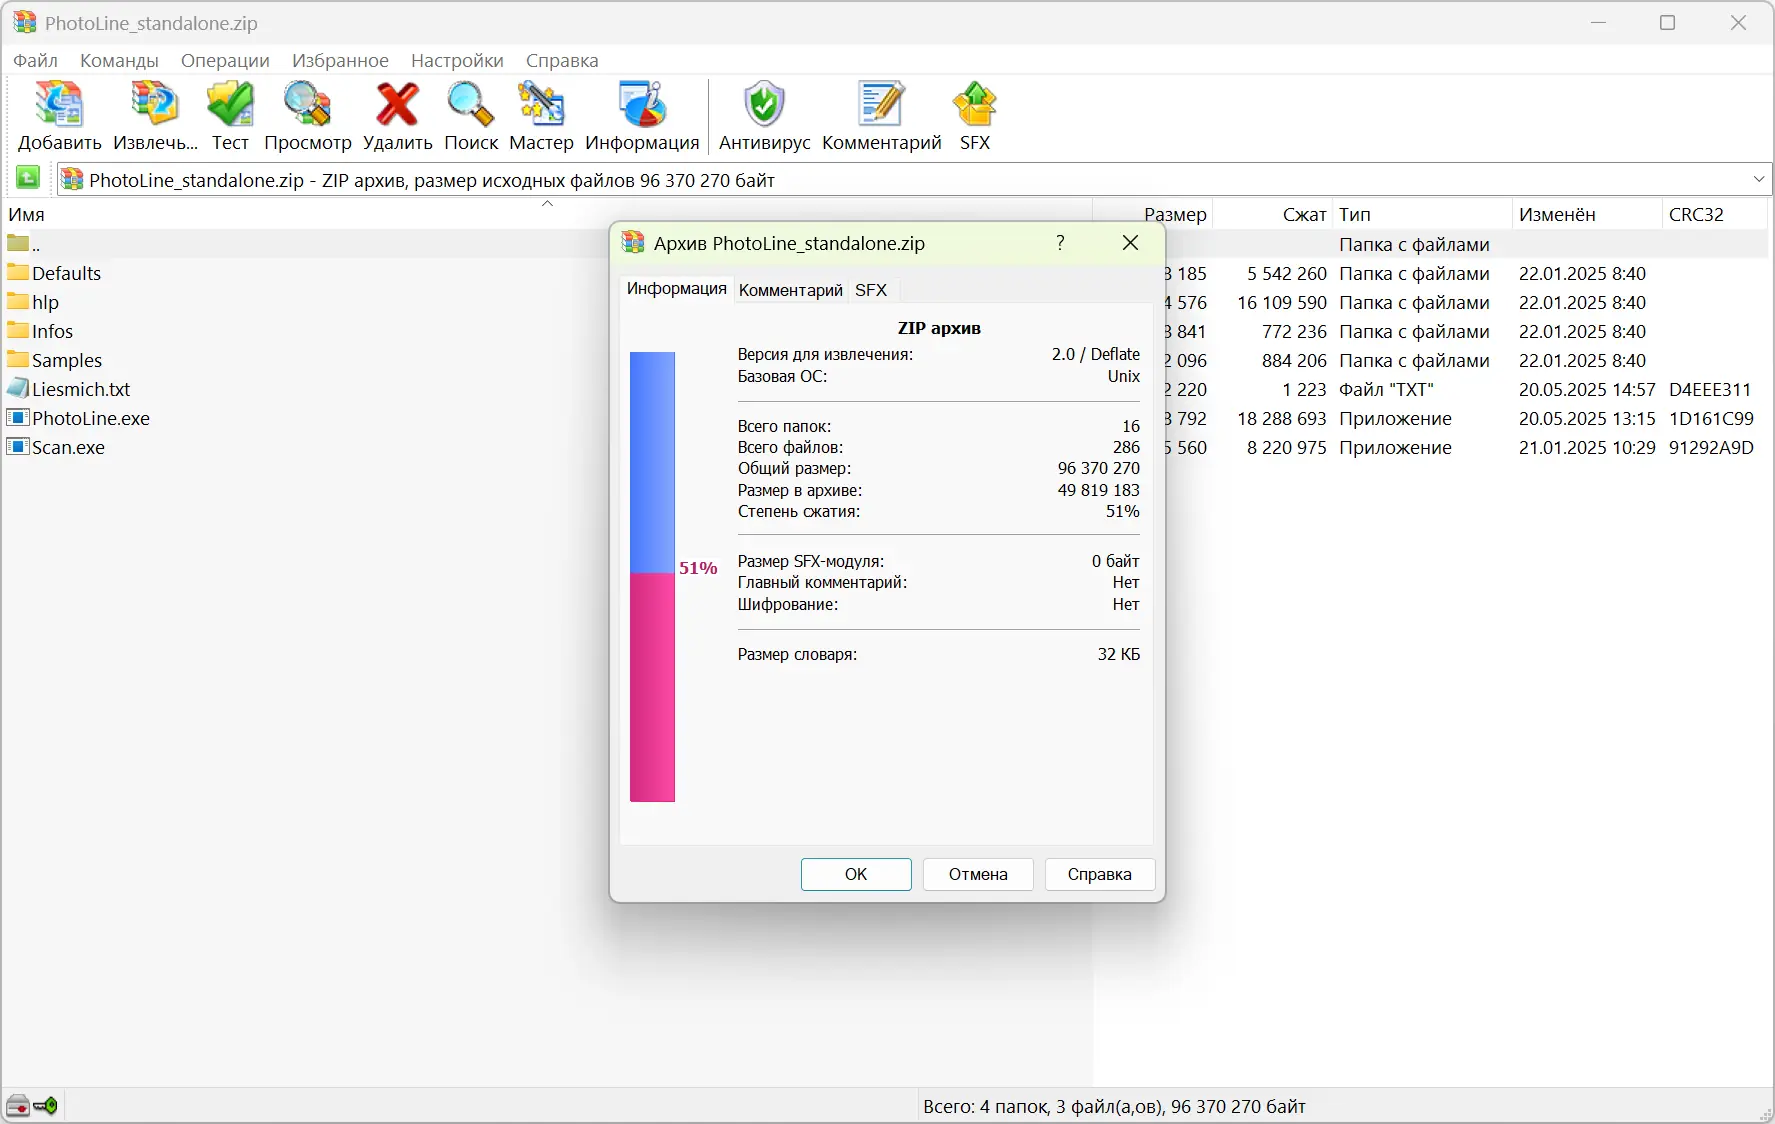Click the PhotoLine.exe application icon
The width and height of the screenshot is (1775, 1124).
18,417
